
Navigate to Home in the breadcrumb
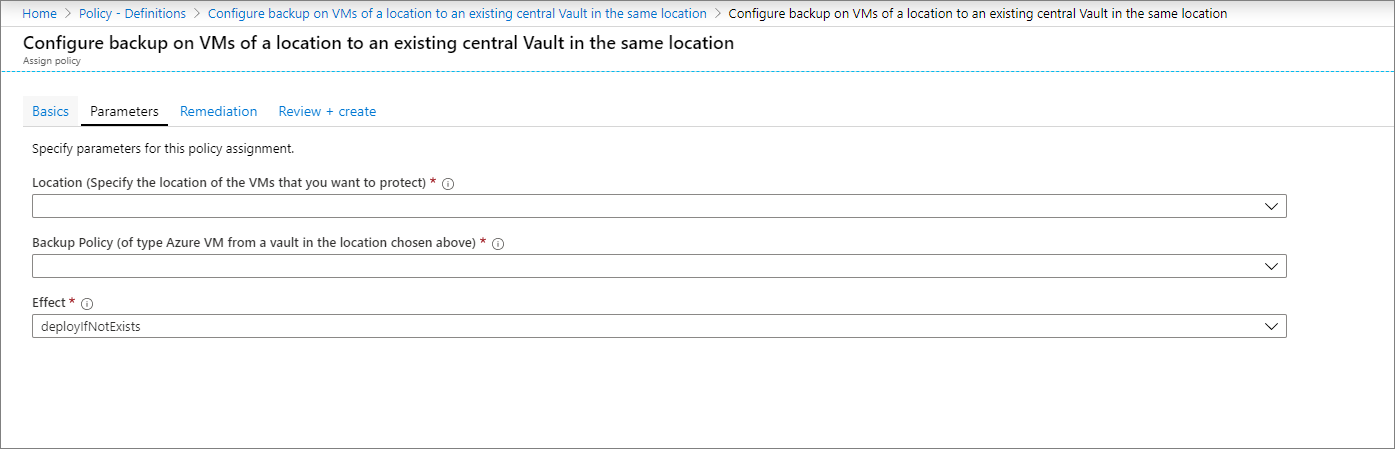click(39, 13)
